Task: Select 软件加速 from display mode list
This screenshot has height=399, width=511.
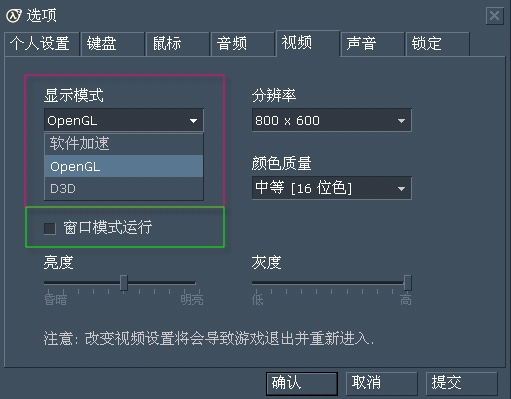Action: 124,144
